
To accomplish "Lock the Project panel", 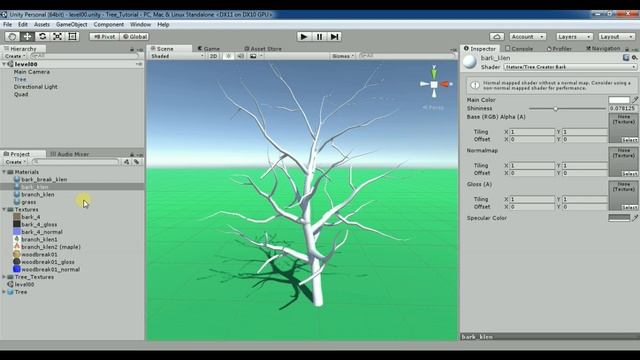I will pyautogui.click(x=132, y=155).
